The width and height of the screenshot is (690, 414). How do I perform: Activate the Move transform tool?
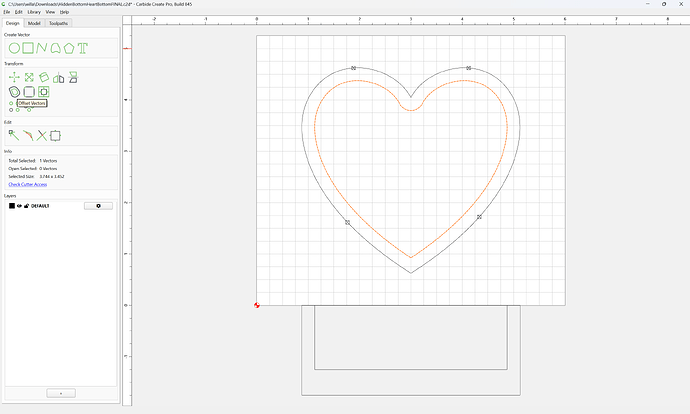click(x=14, y=77)
